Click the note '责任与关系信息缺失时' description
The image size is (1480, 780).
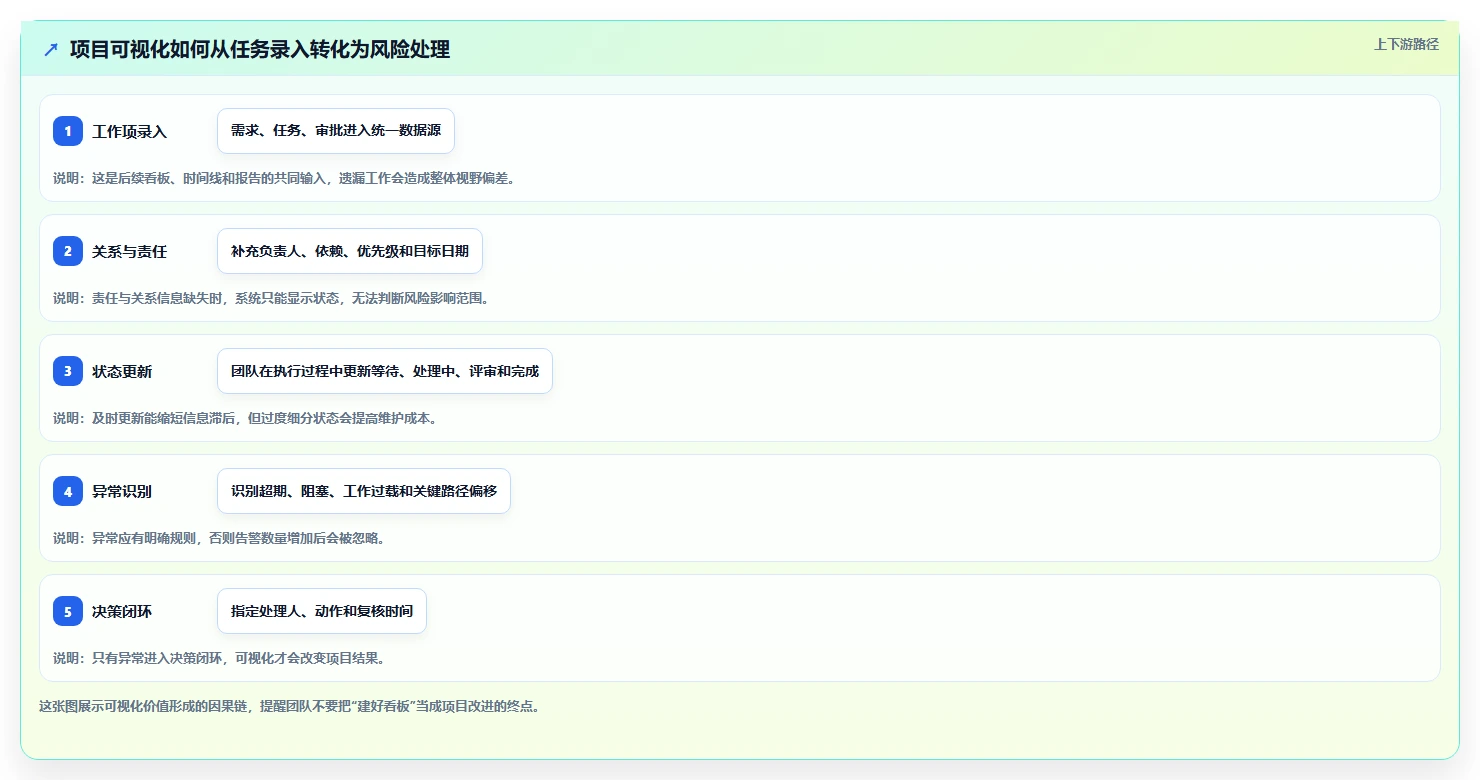[271, 298]
